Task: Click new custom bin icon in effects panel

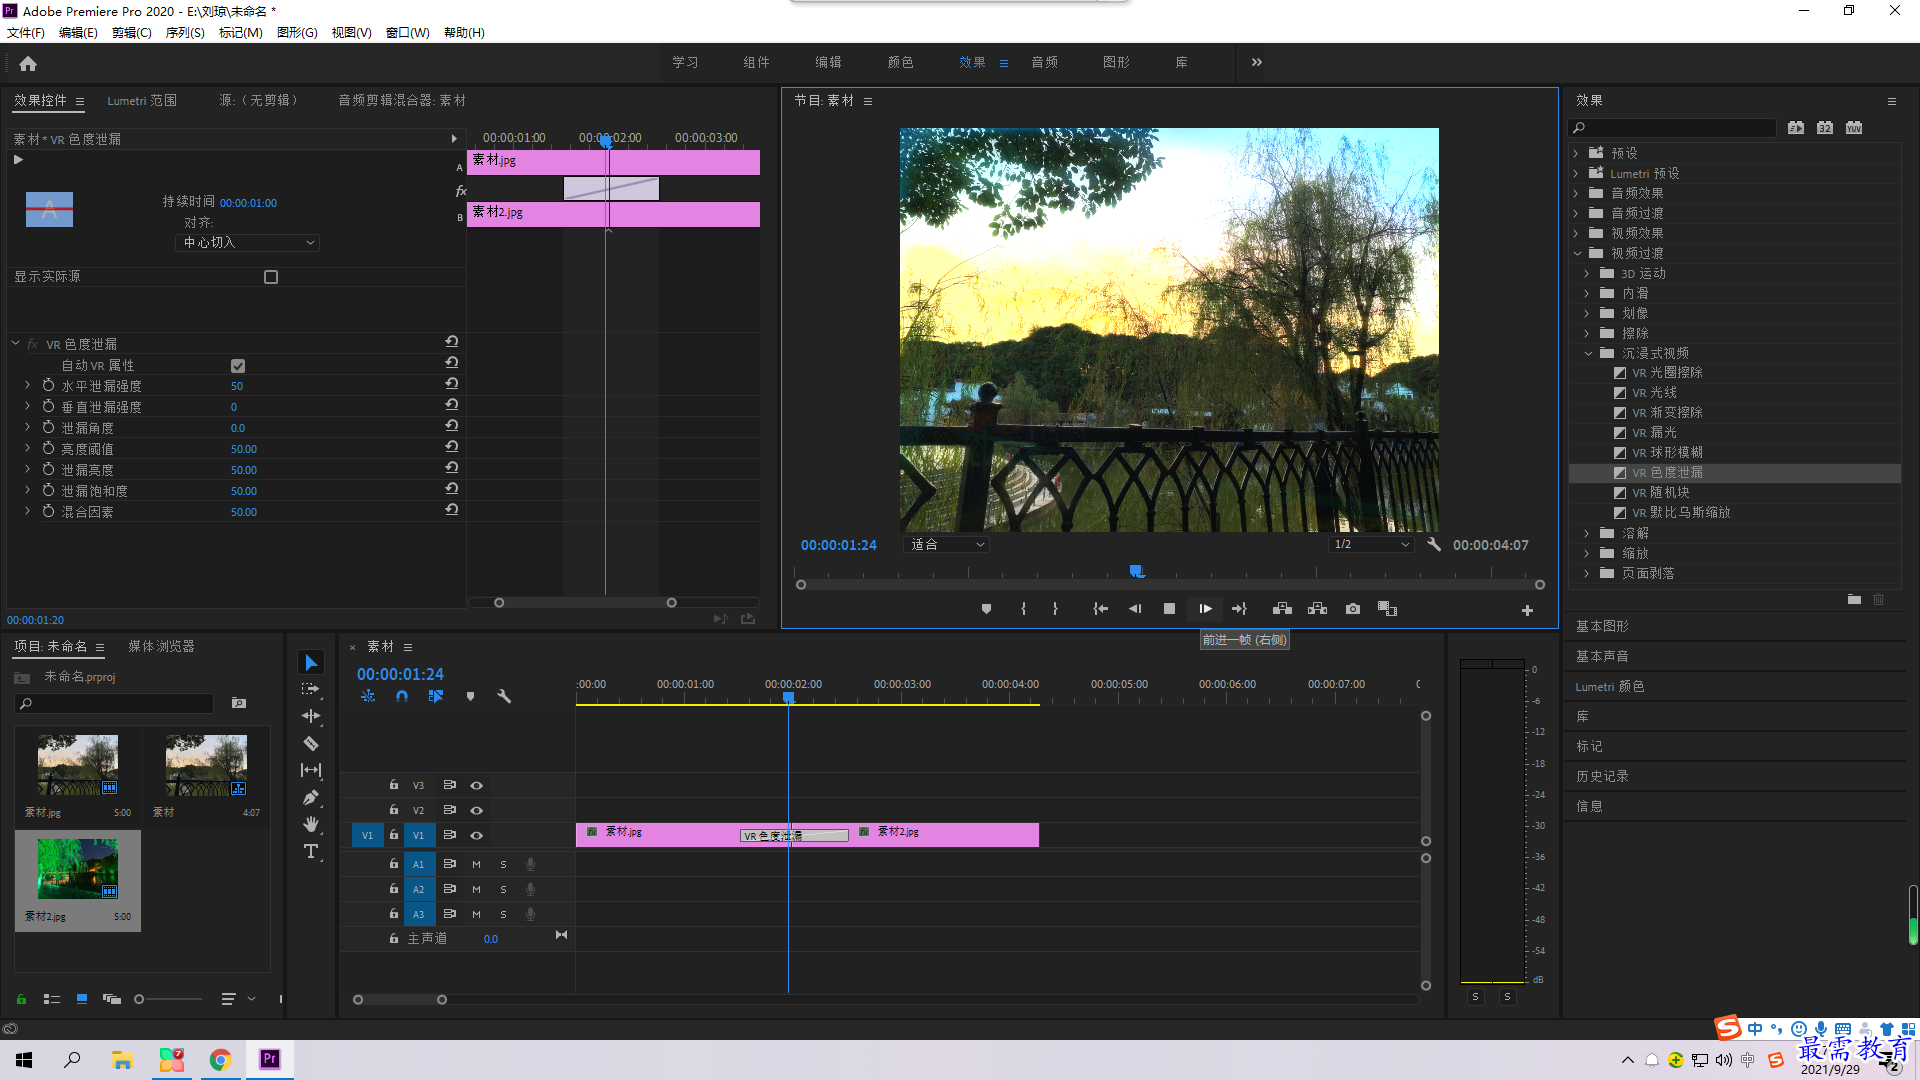Action: 1854,599
